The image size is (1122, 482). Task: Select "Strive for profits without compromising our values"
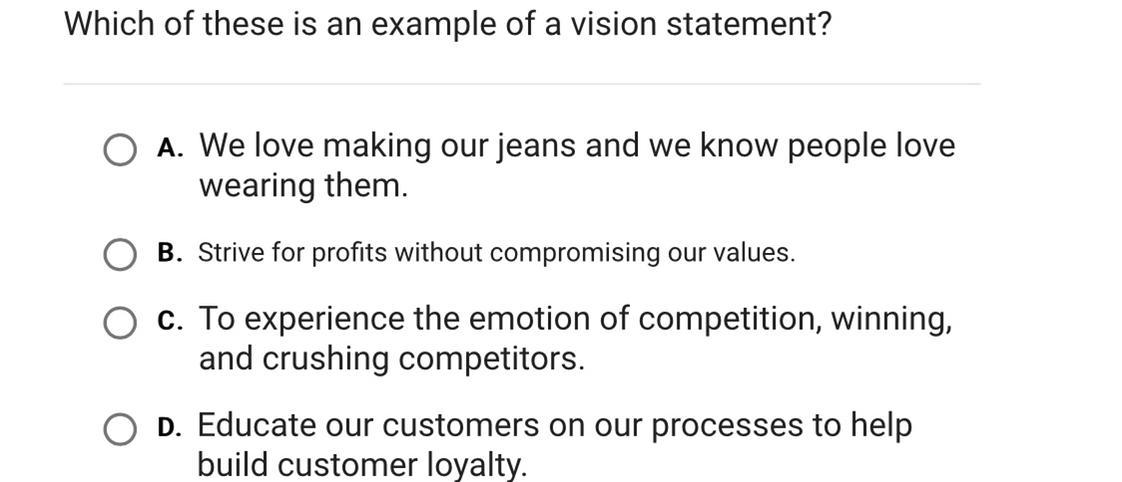[497, 253]
